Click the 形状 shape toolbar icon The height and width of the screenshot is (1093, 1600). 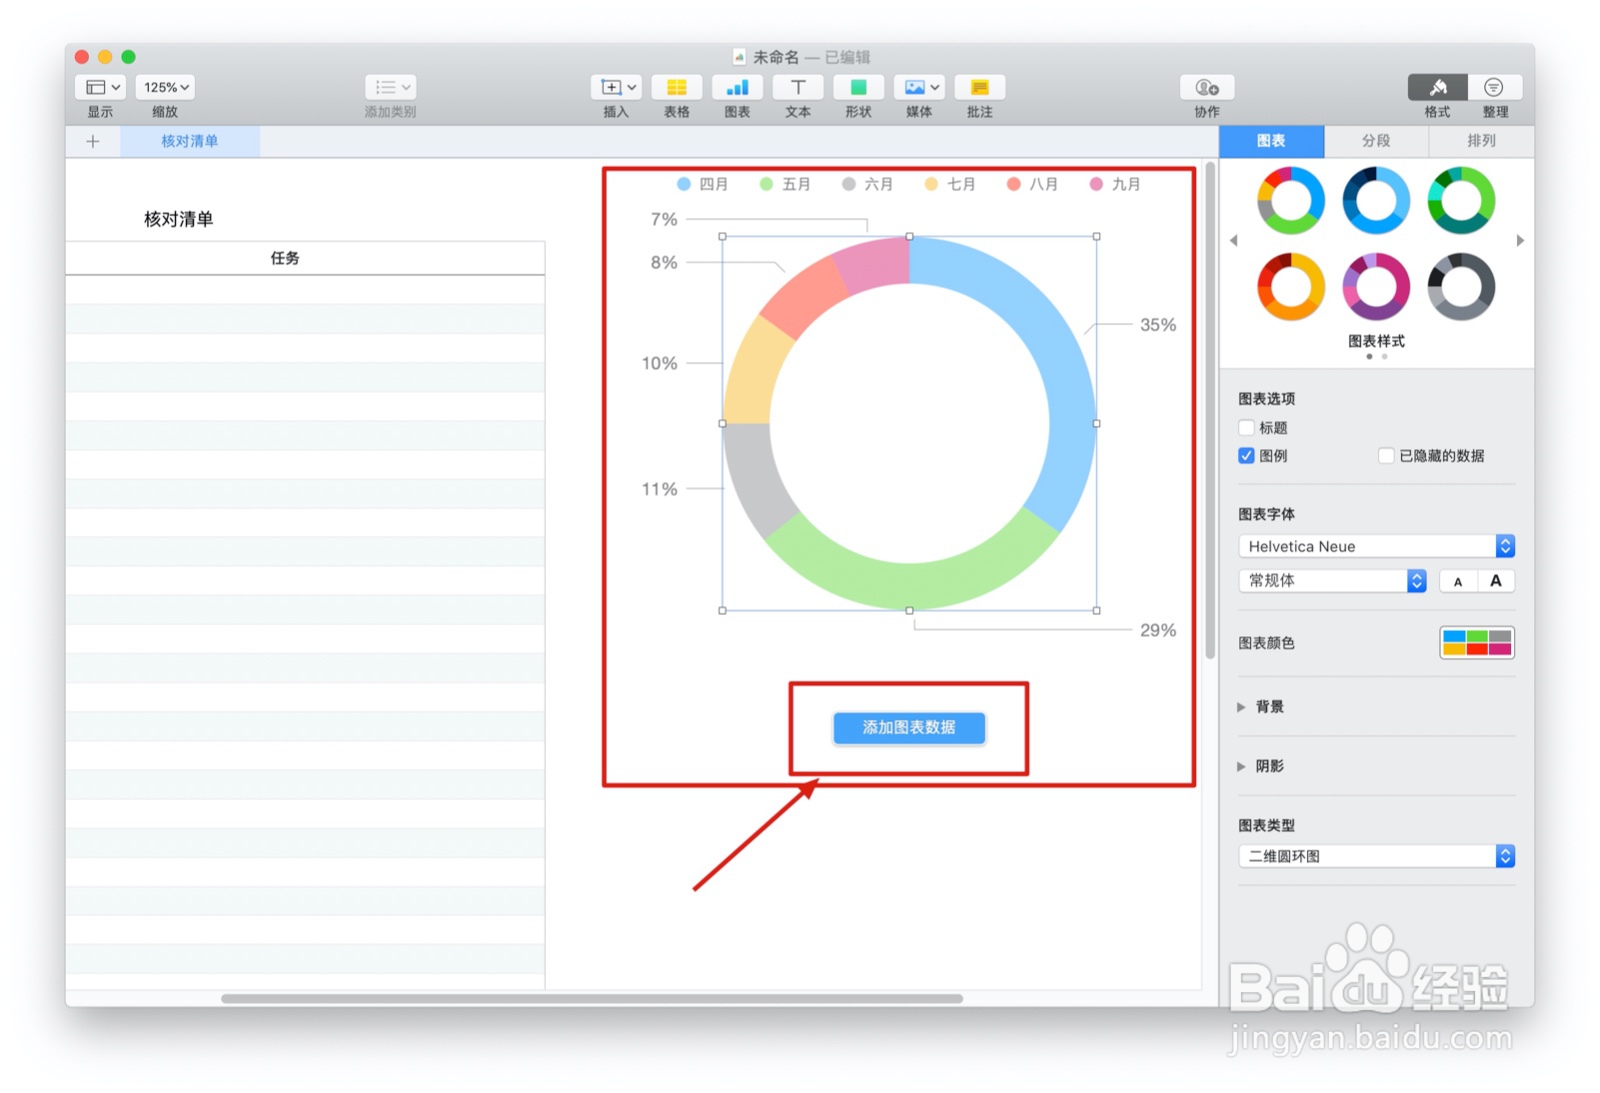(x=858, y=87)
